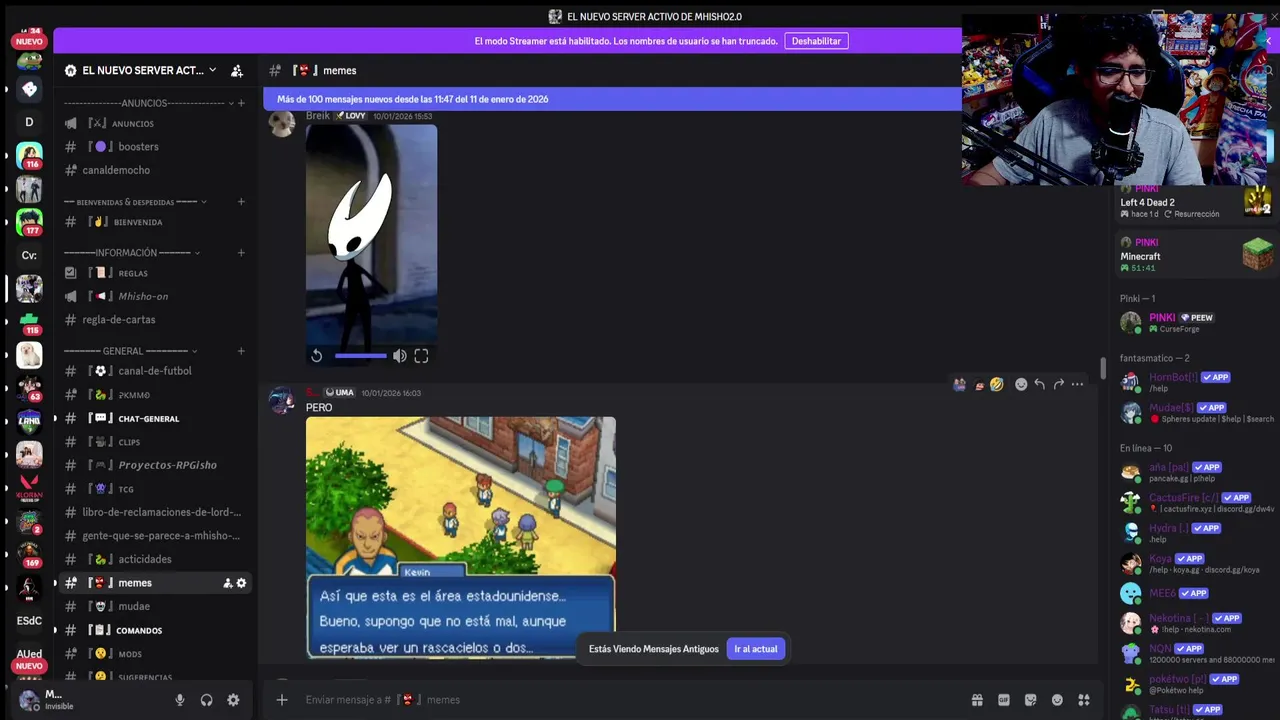Restart the video with replay icon
Image resolution: width=1280 pixels, height=720 pixels.
[x=317, y=356]
